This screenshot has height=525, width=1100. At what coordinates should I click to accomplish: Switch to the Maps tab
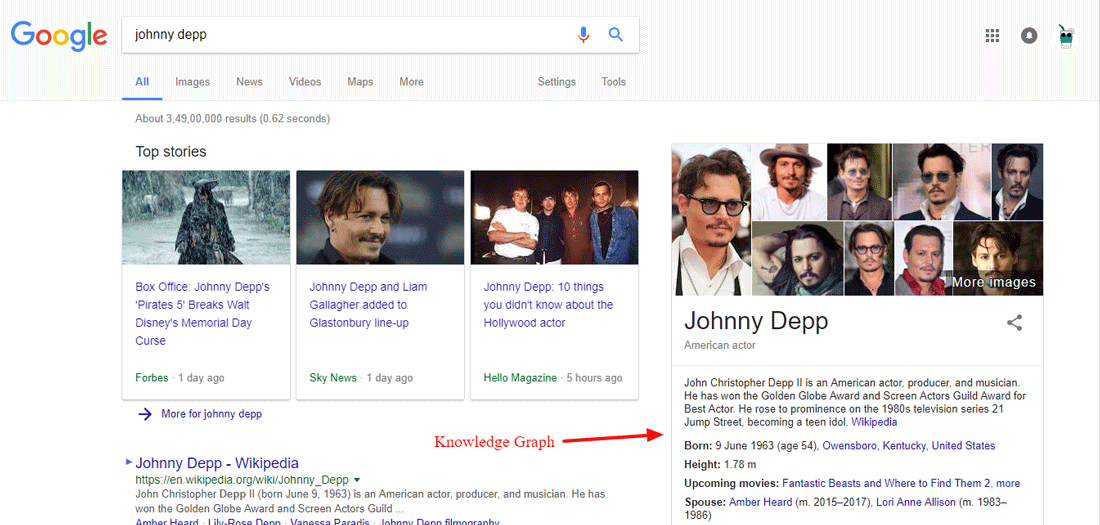[x=360, y=82]
